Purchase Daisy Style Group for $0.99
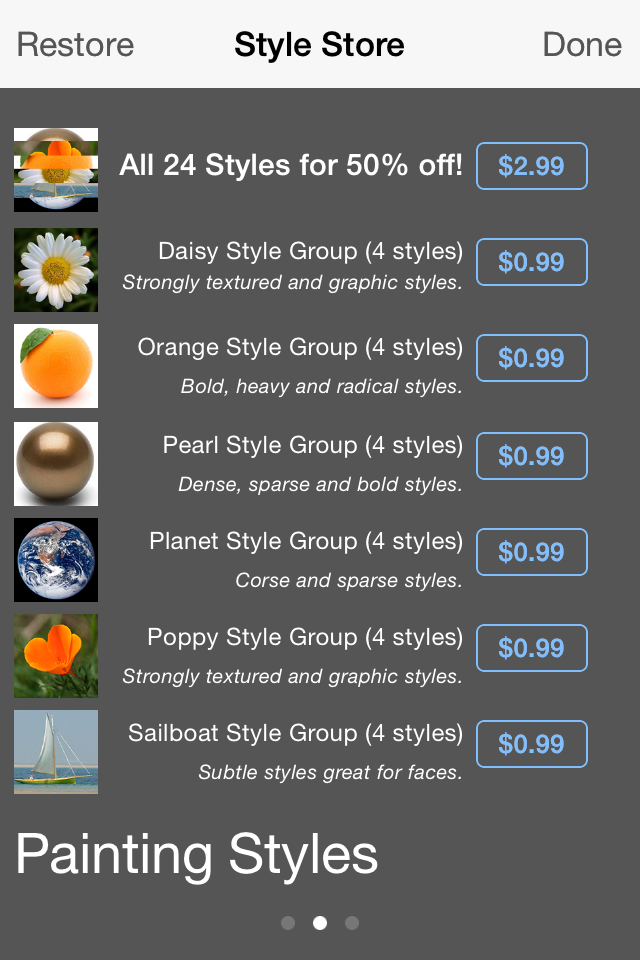This screenshot has height=960, width=640. 531,262
